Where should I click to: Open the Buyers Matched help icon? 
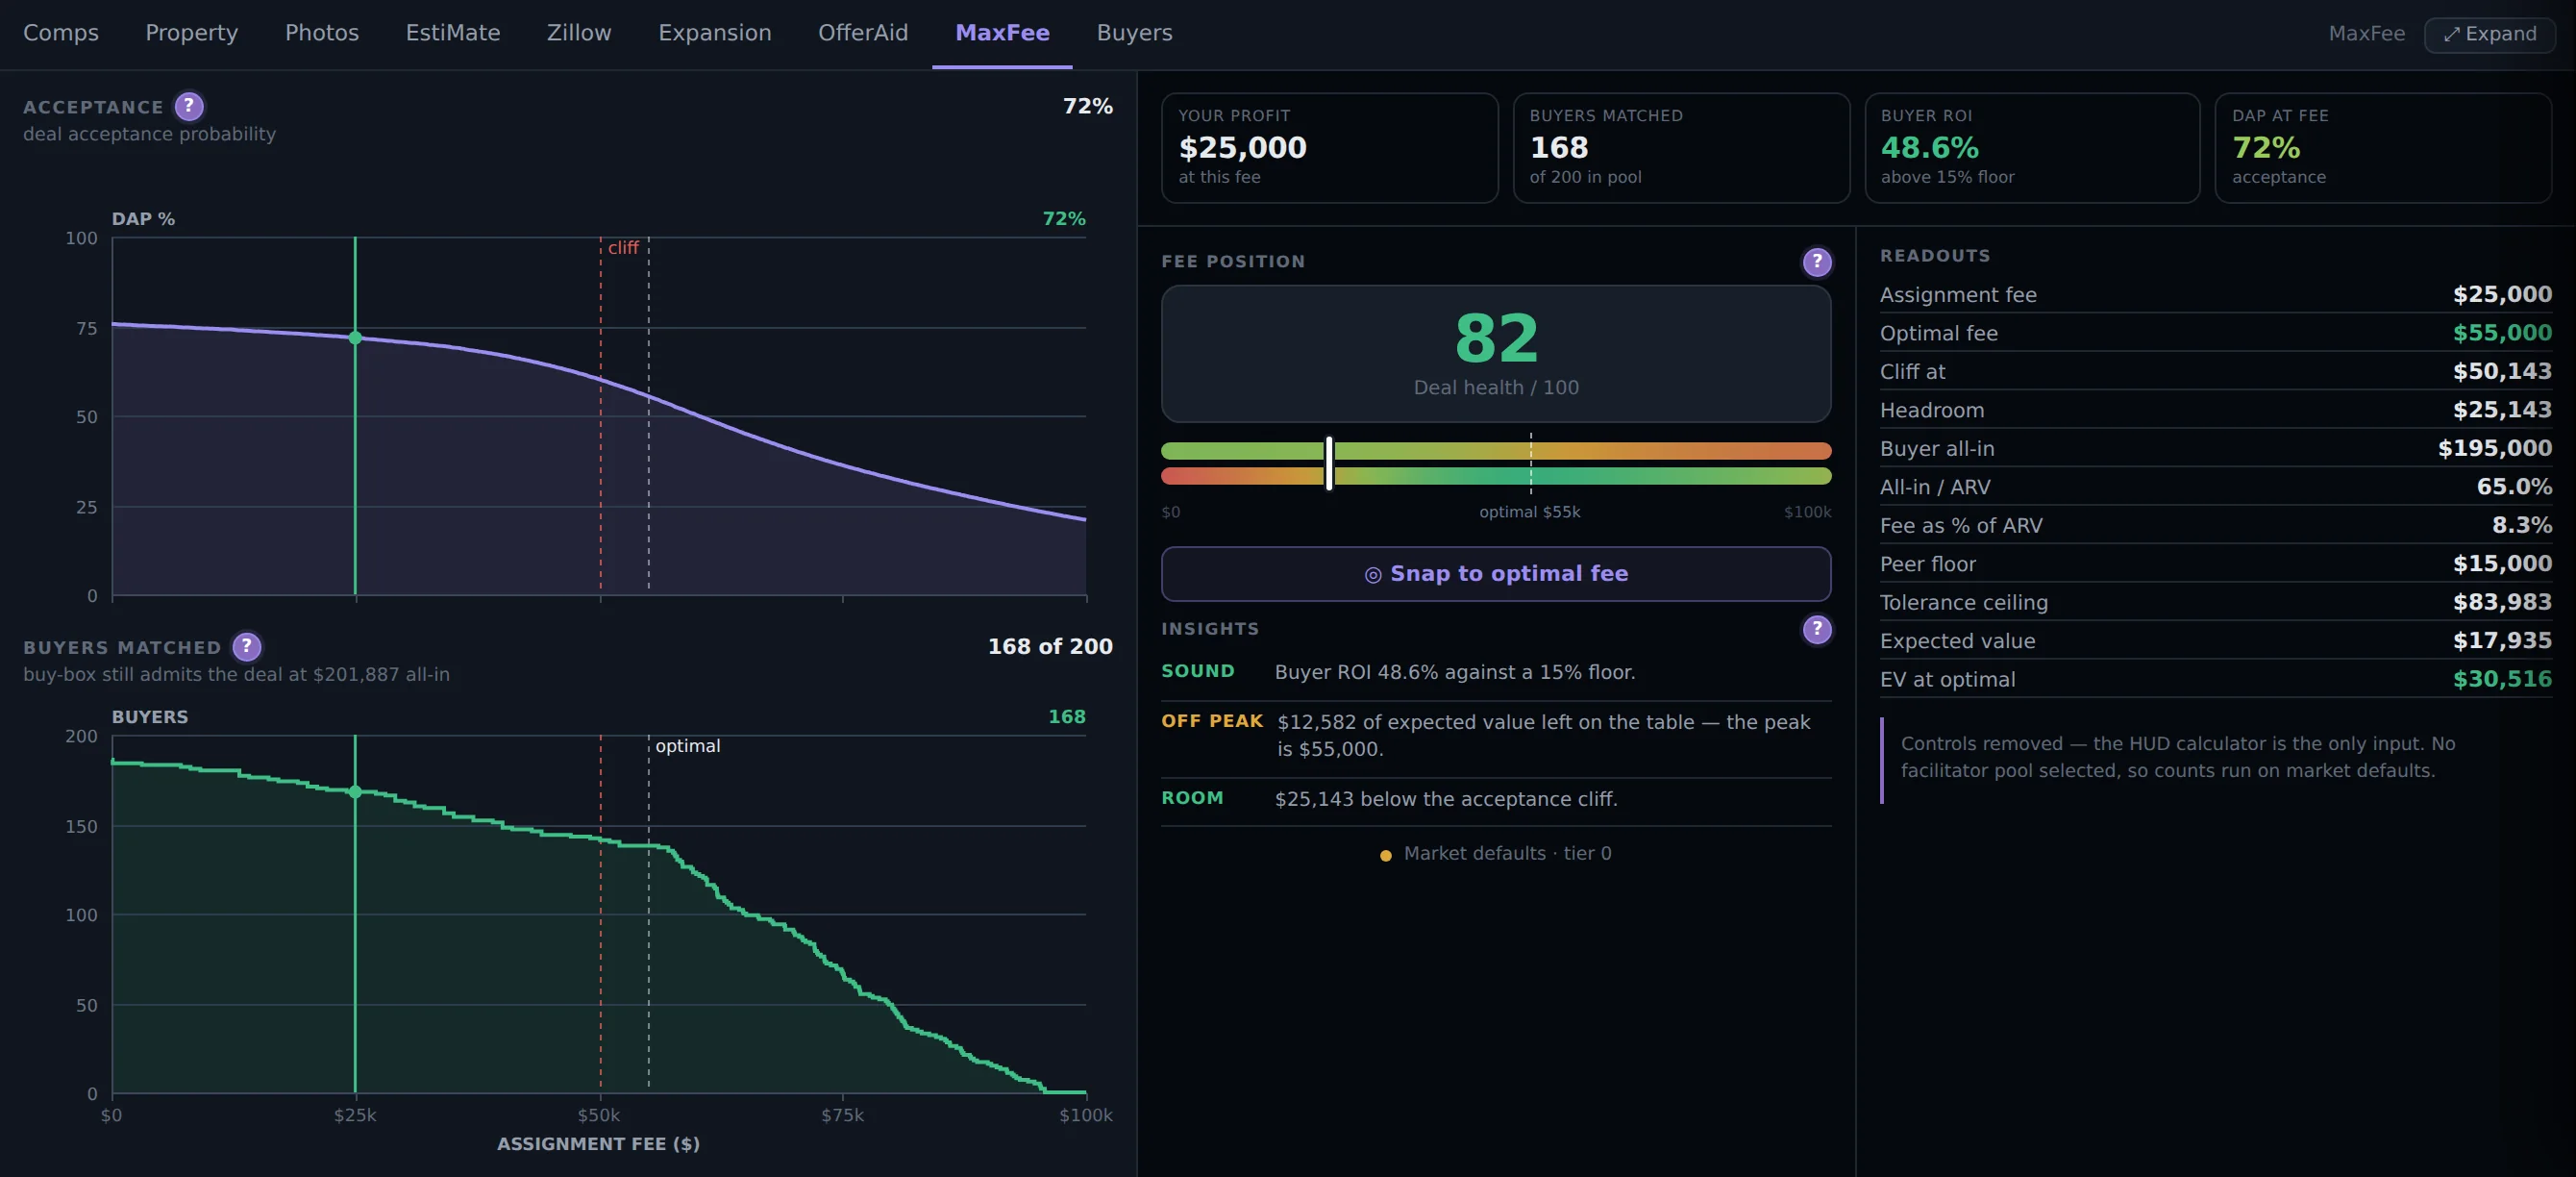pos(247,646)
